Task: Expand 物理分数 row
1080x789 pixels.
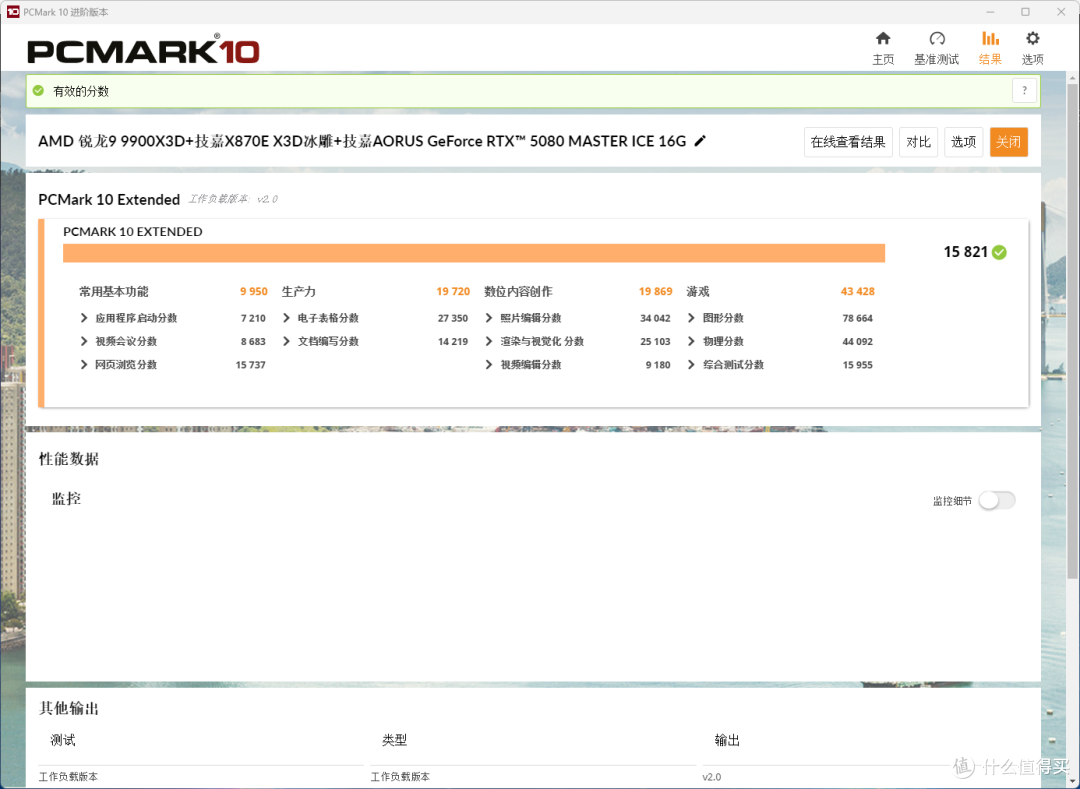Action: click(692, 341)
